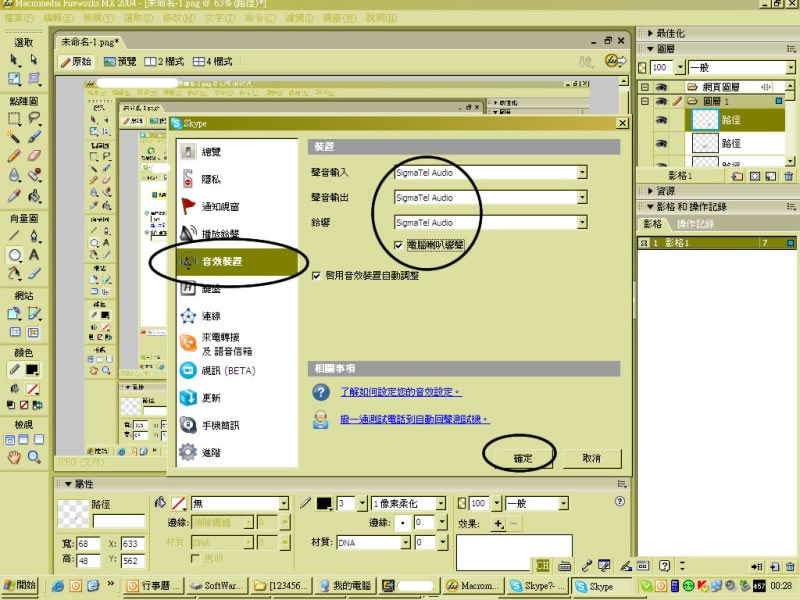Select the Zoom tool

point(34,457)
